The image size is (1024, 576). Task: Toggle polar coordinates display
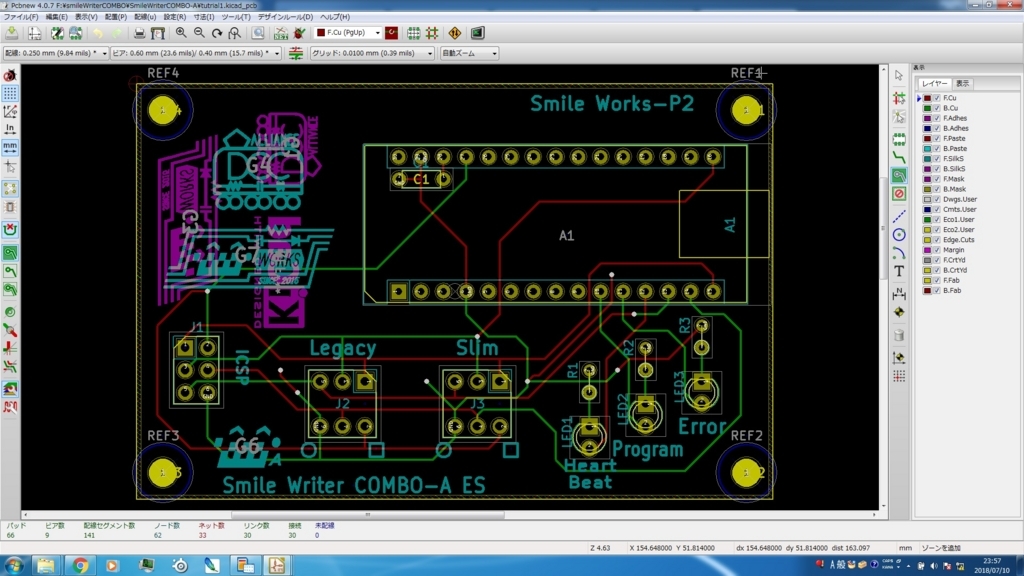[10, 112]
